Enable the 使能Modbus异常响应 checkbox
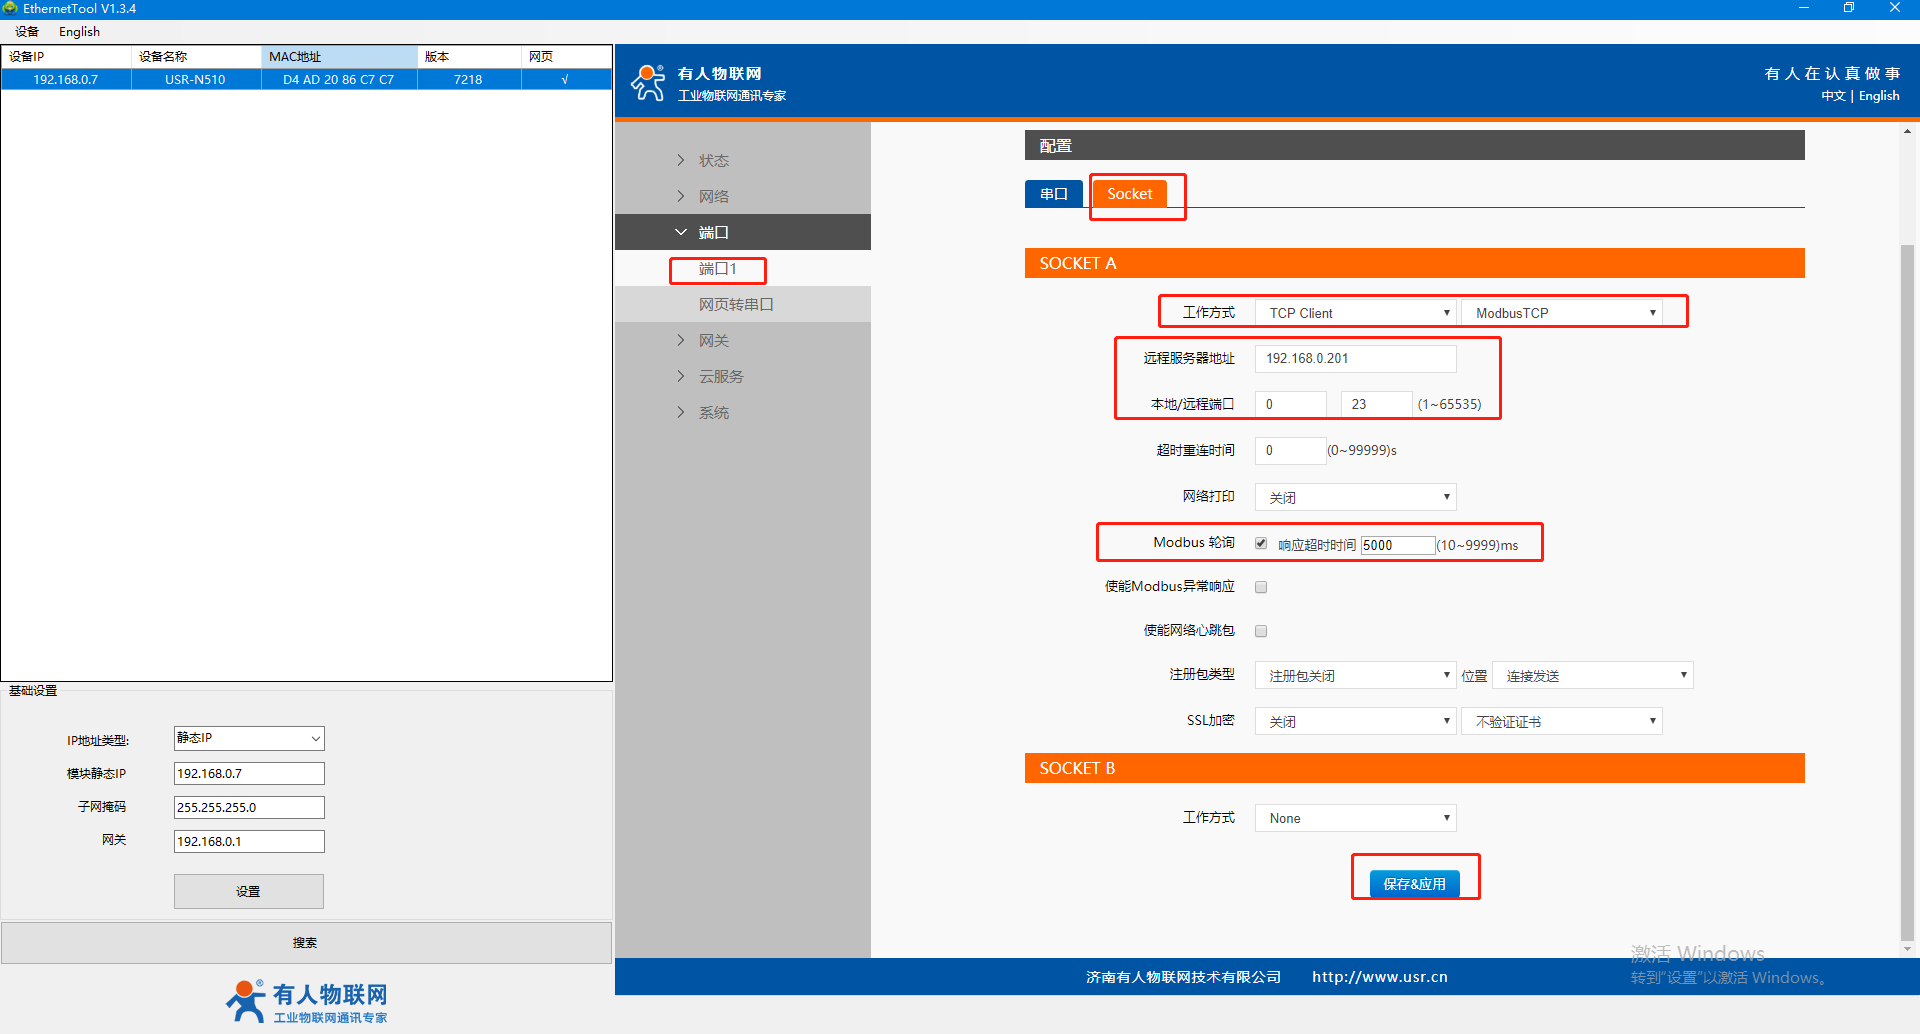This screenshot has height=1034, width=1920. pos(1261,587)
